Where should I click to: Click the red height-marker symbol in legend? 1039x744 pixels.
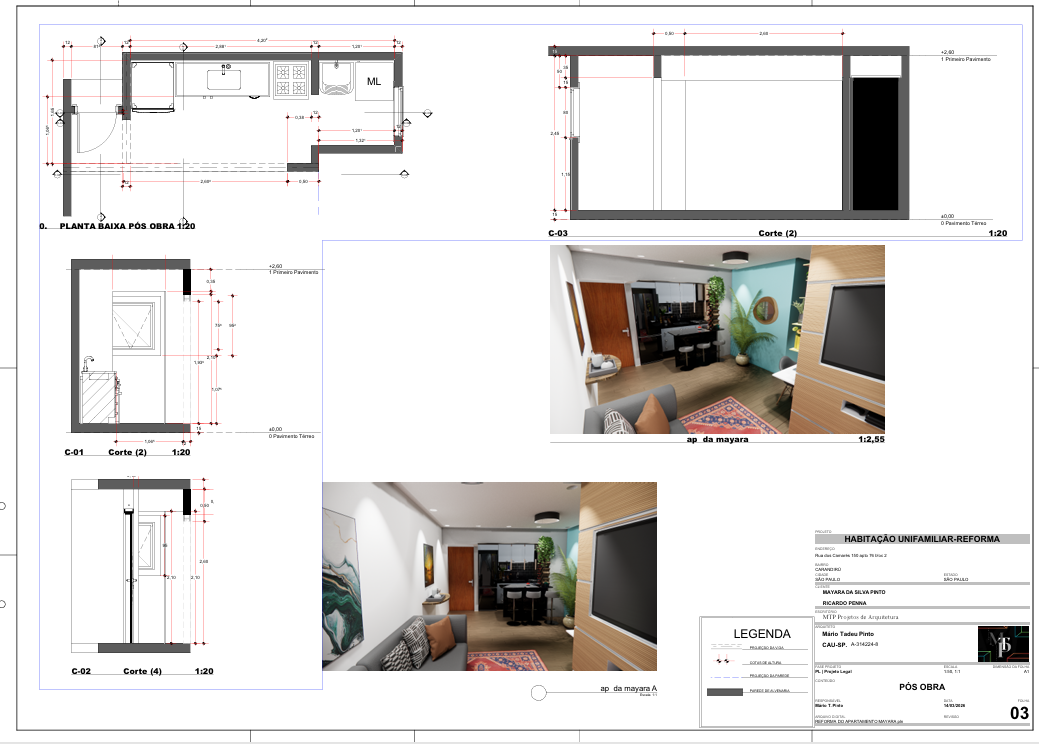(x=722, y=661)
